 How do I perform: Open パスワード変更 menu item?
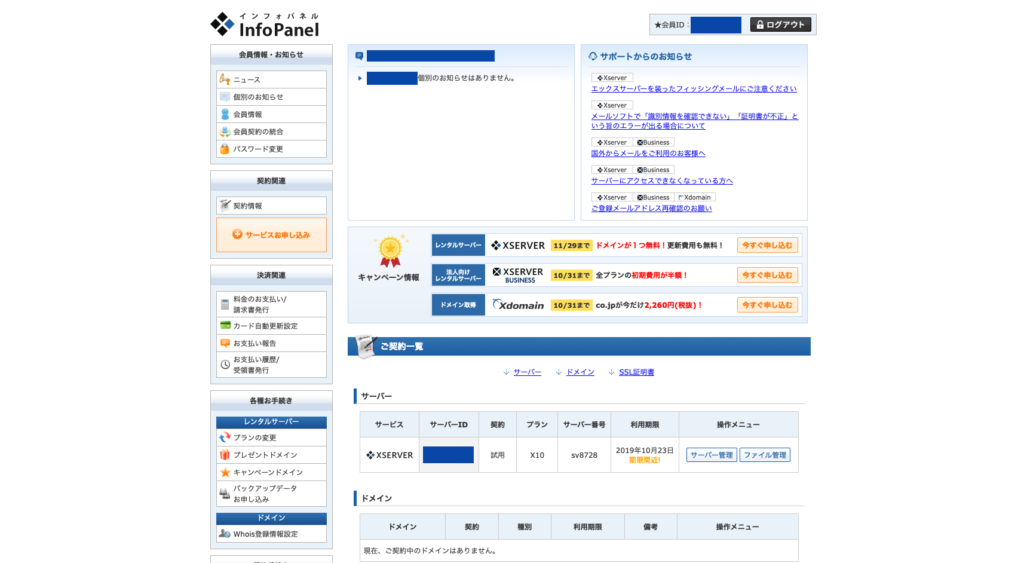[x=271, y=149]
